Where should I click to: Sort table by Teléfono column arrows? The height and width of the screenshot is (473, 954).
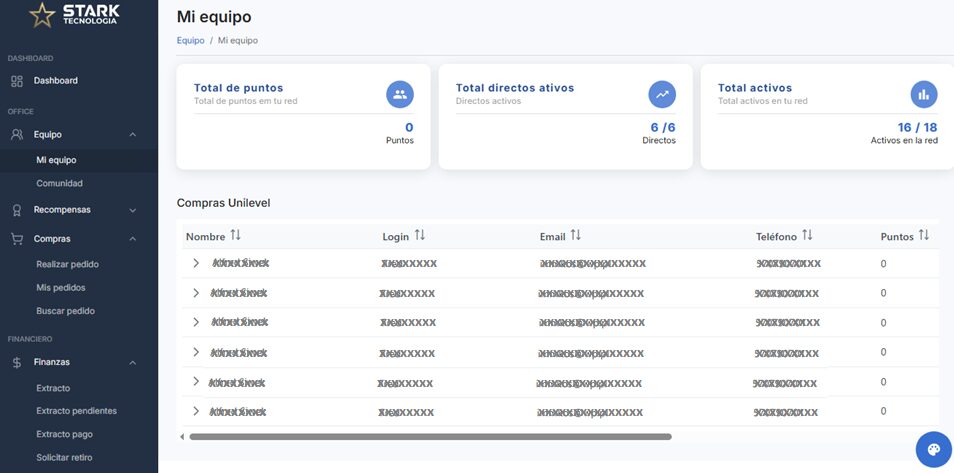(807, 235)
